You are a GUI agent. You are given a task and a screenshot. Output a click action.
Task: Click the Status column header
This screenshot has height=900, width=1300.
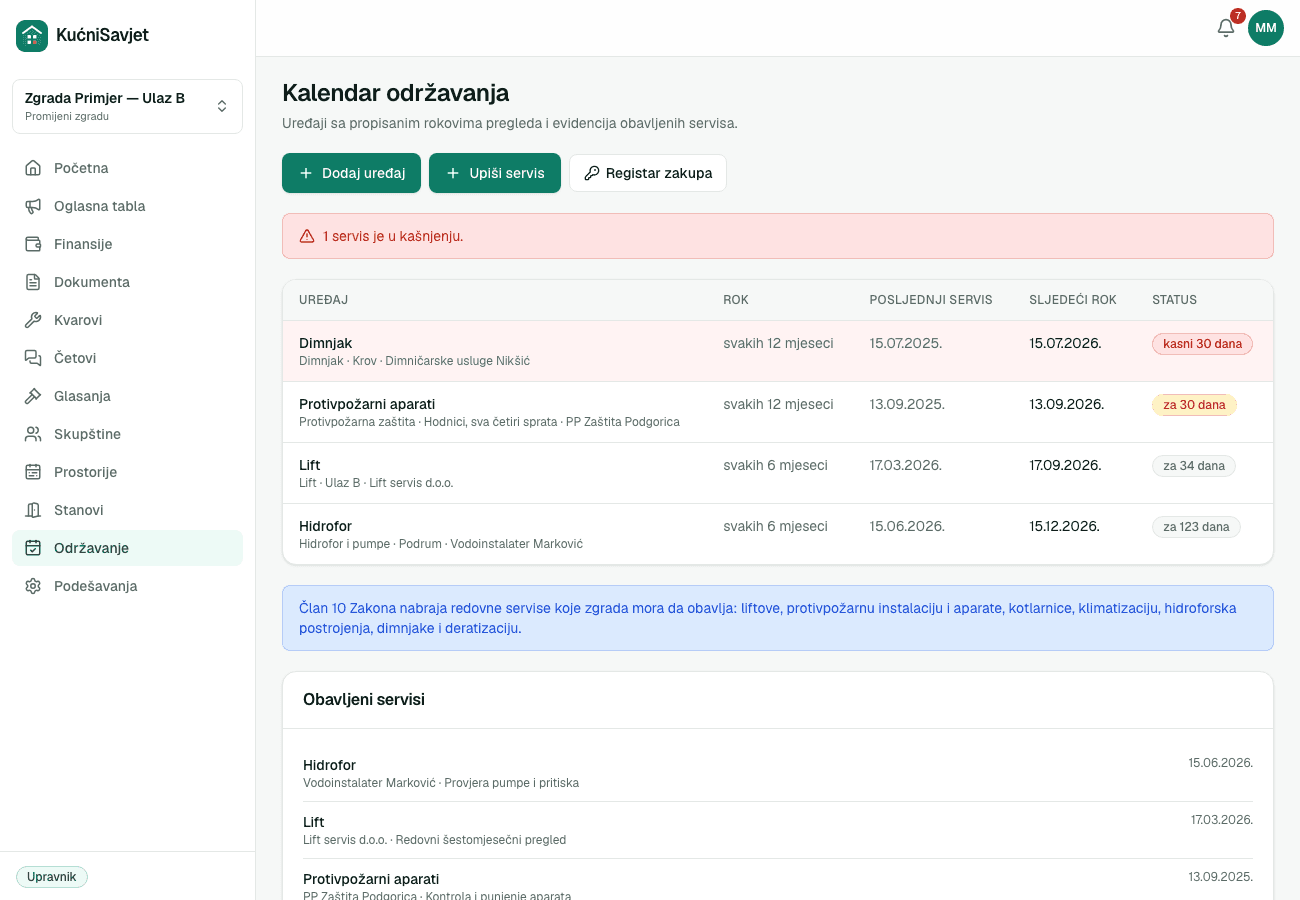(x=1174, y=300)
